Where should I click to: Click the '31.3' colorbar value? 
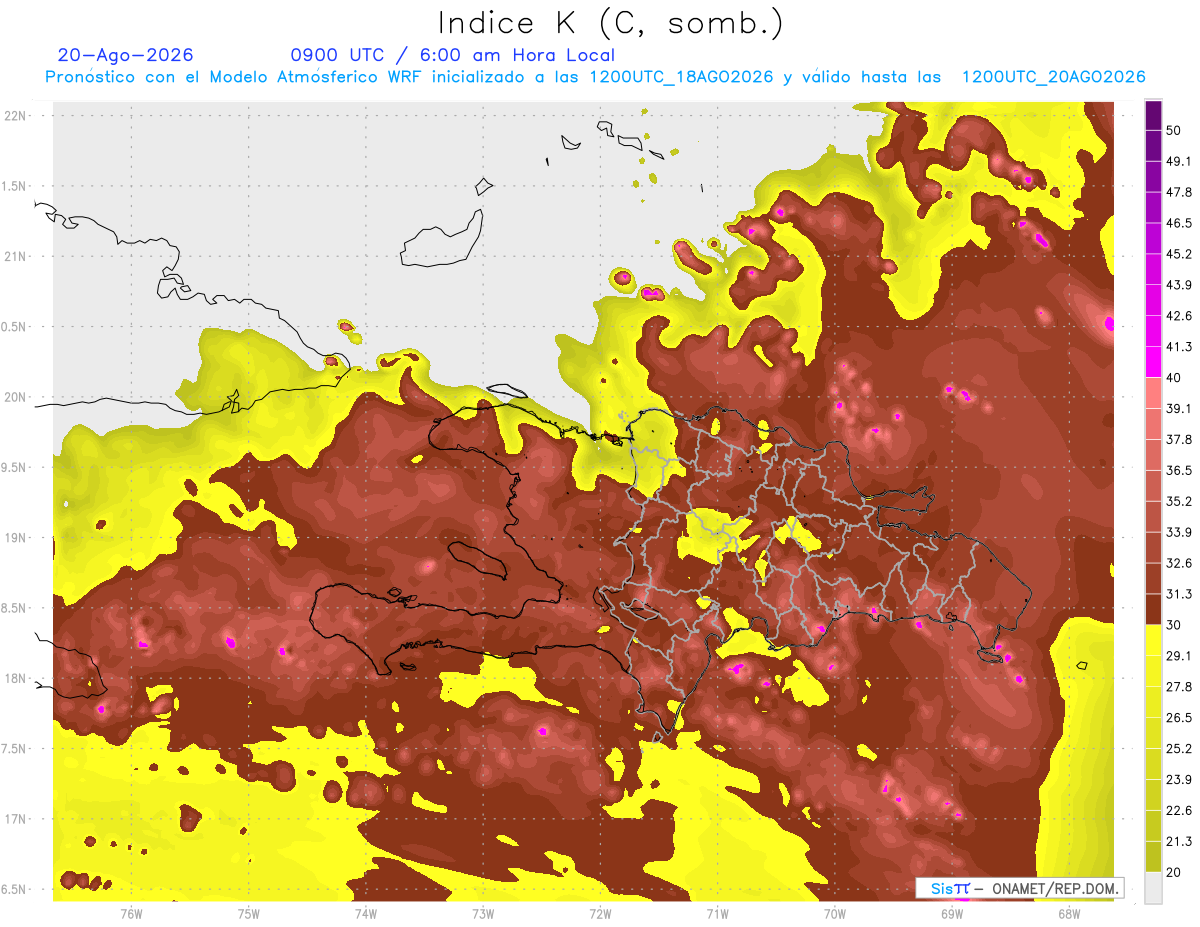click(x=1179, y=594)
